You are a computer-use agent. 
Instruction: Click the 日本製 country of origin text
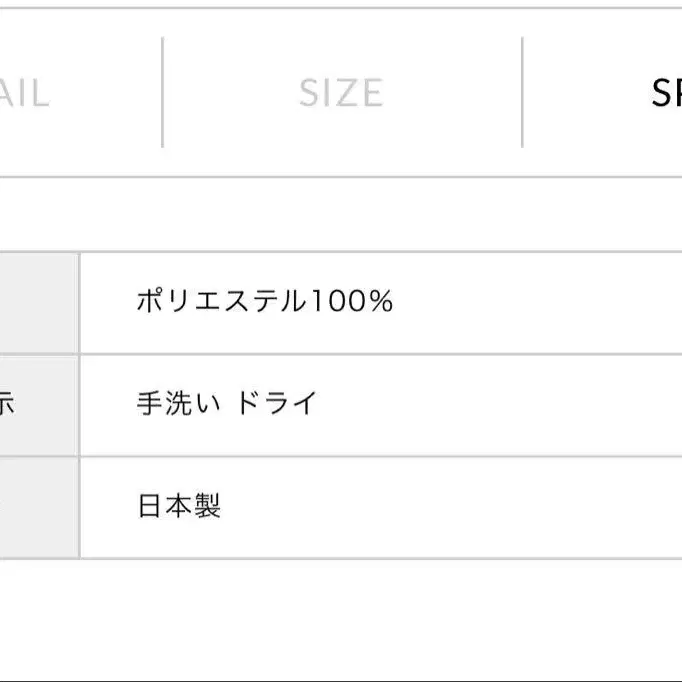(x=179, y=506)
